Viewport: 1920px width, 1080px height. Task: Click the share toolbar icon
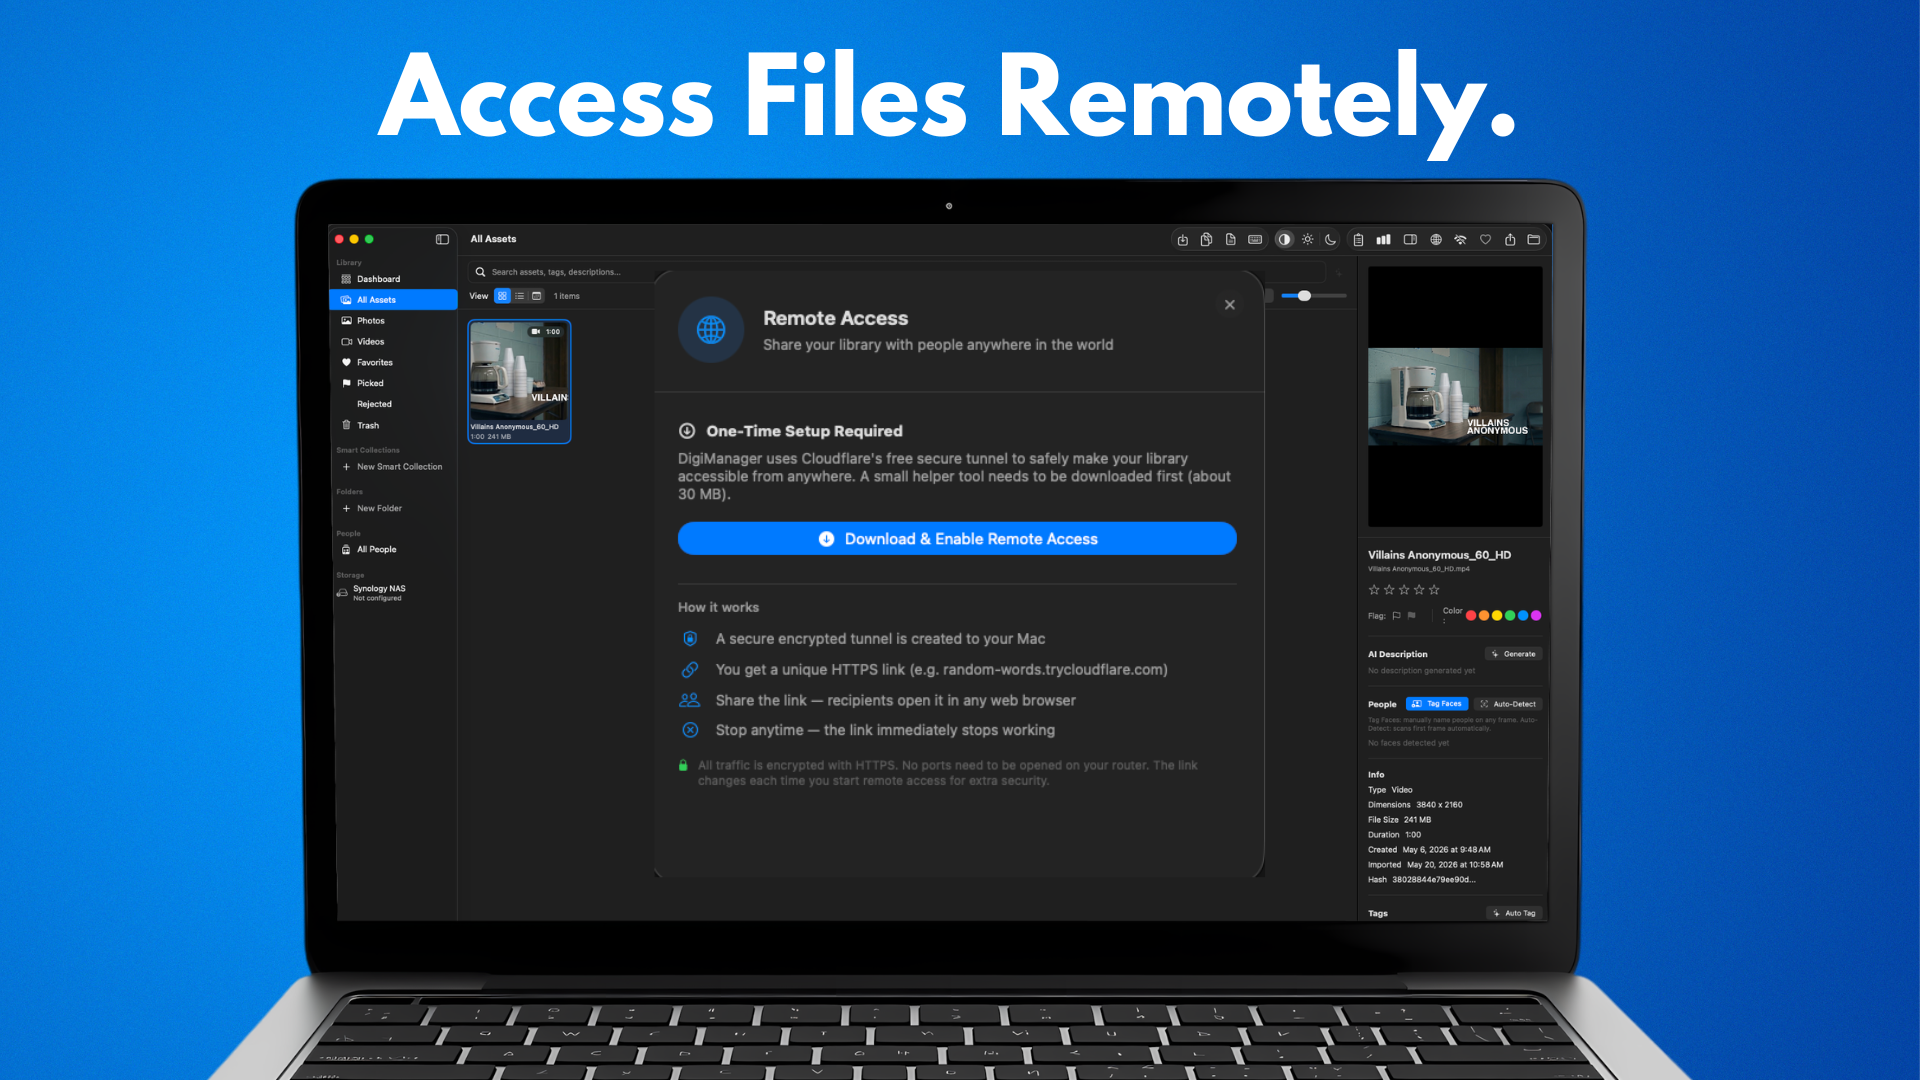pyautogui.click(x=1510, y=240)
